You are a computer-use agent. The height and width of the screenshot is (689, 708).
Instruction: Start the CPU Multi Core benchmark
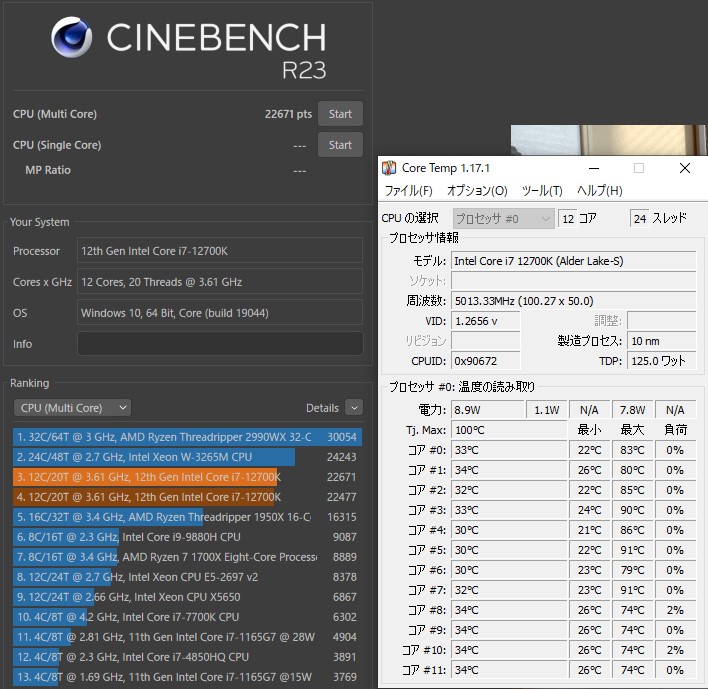[340, 114]
